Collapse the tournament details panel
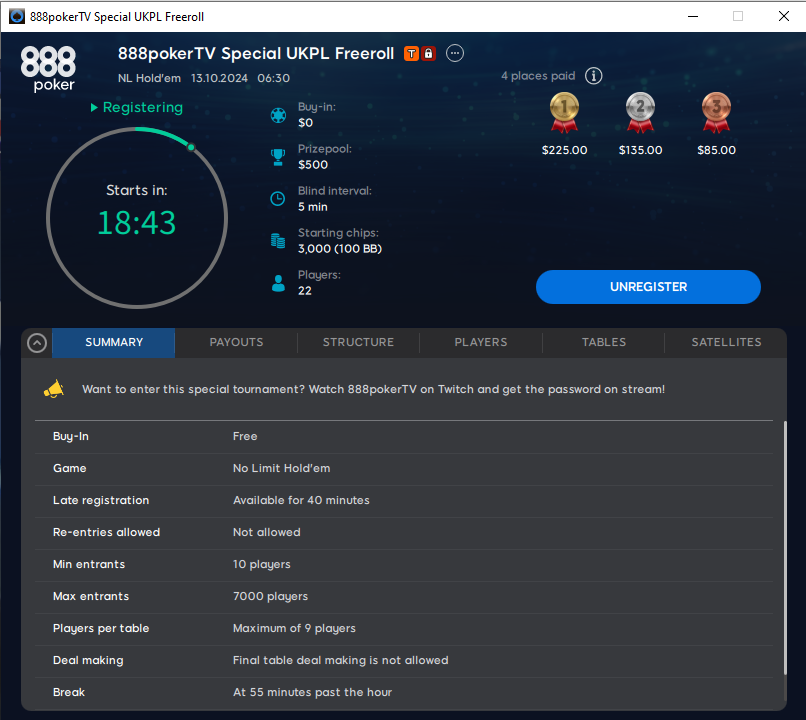Screen dimensions: 806x720 coord(37,343)
